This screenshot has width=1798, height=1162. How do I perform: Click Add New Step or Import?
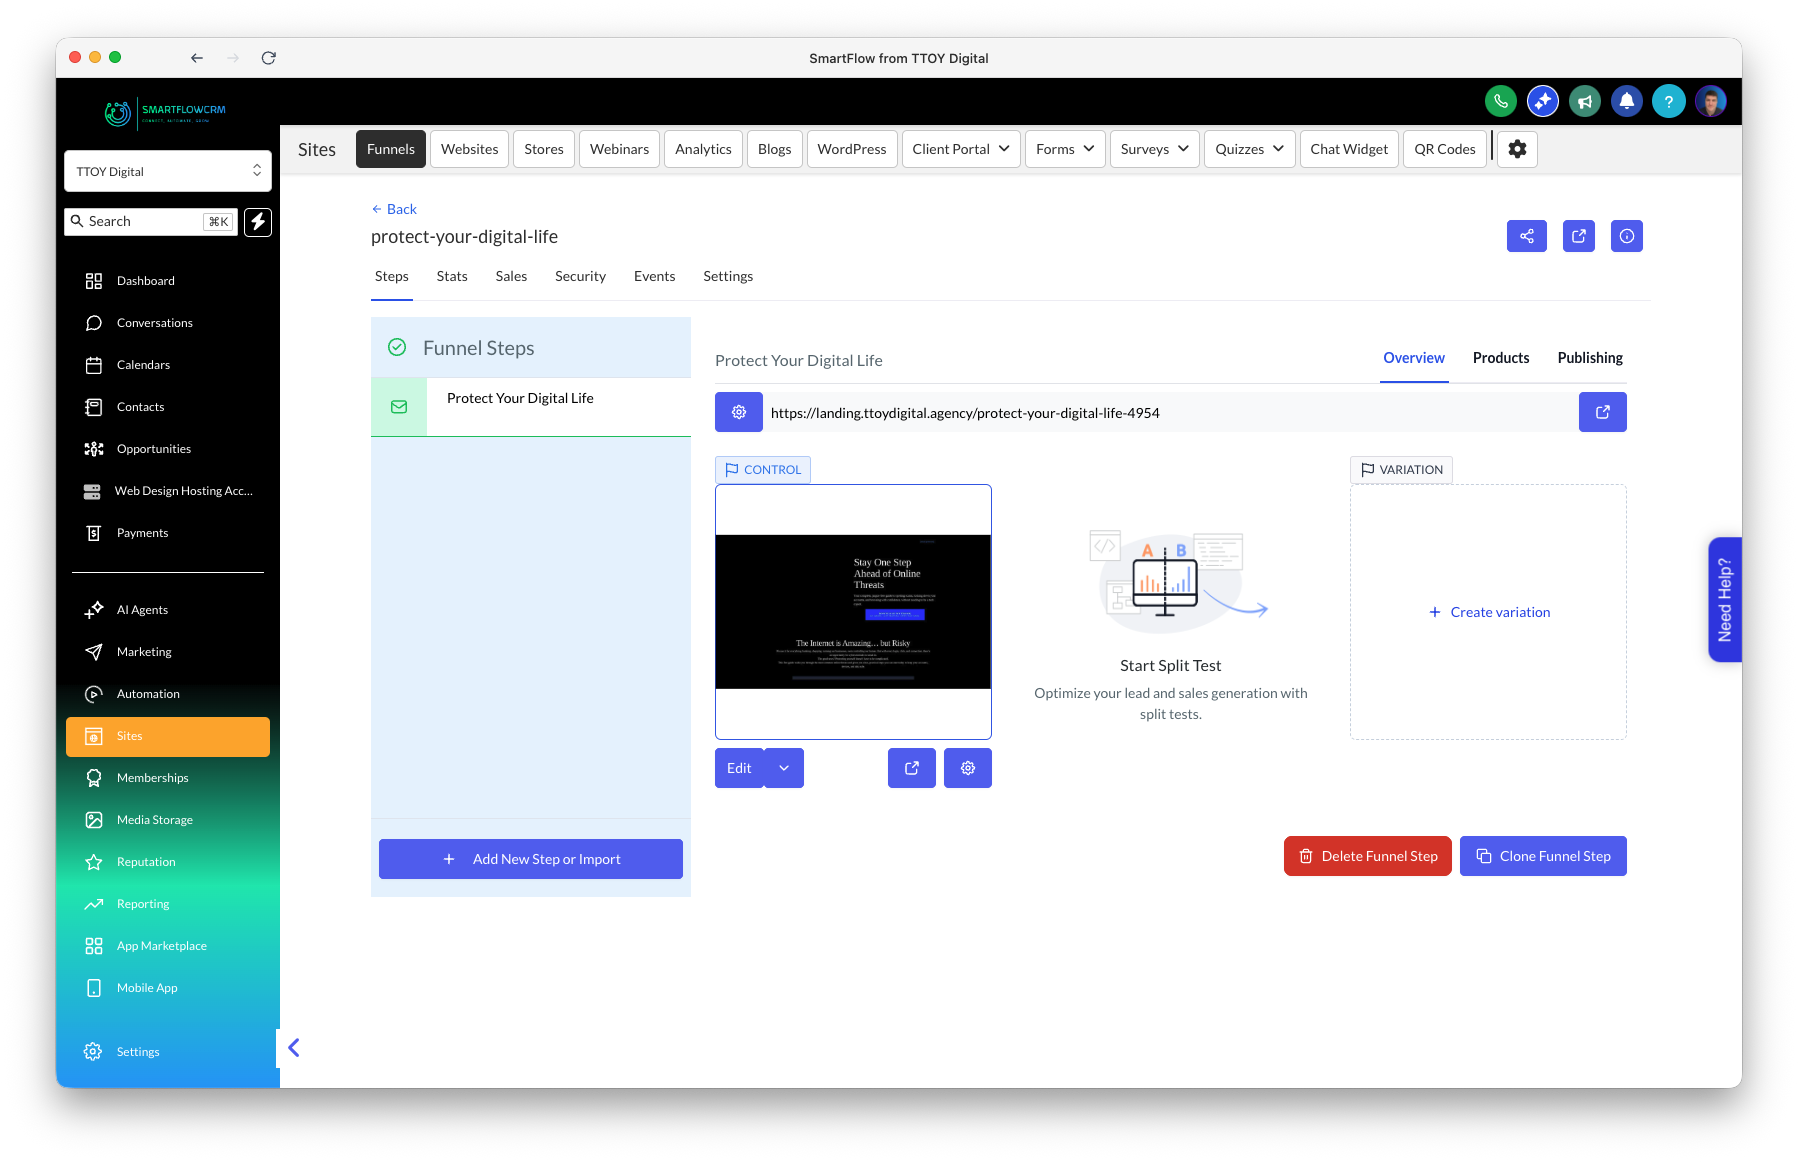530,858
